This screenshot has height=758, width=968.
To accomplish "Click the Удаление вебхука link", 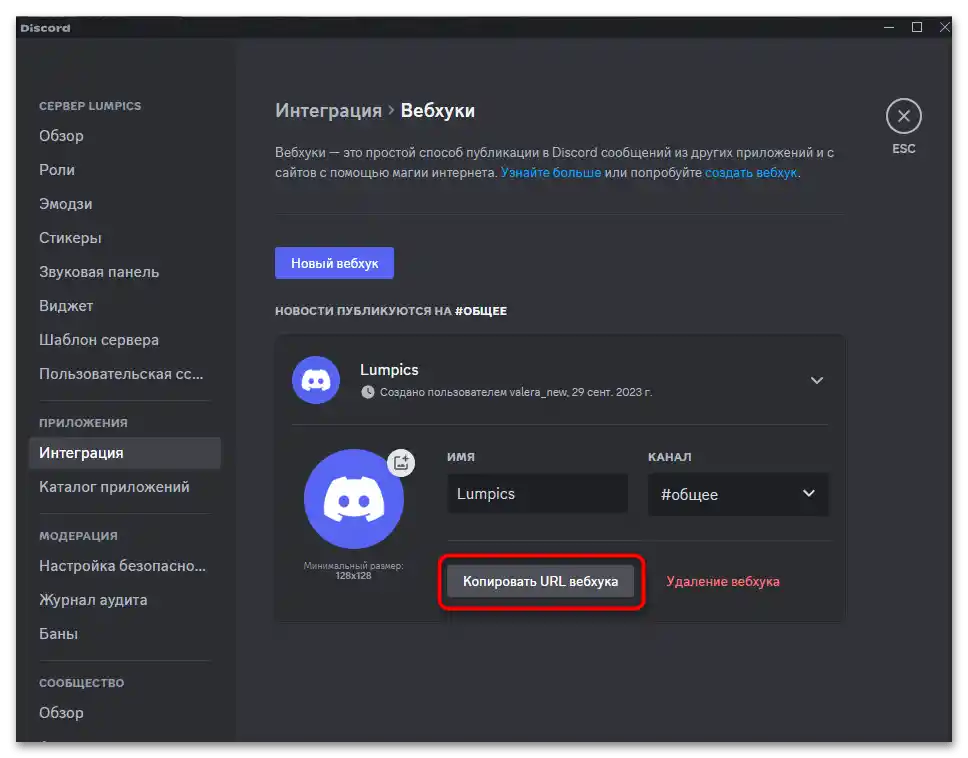I will [723, 580].
